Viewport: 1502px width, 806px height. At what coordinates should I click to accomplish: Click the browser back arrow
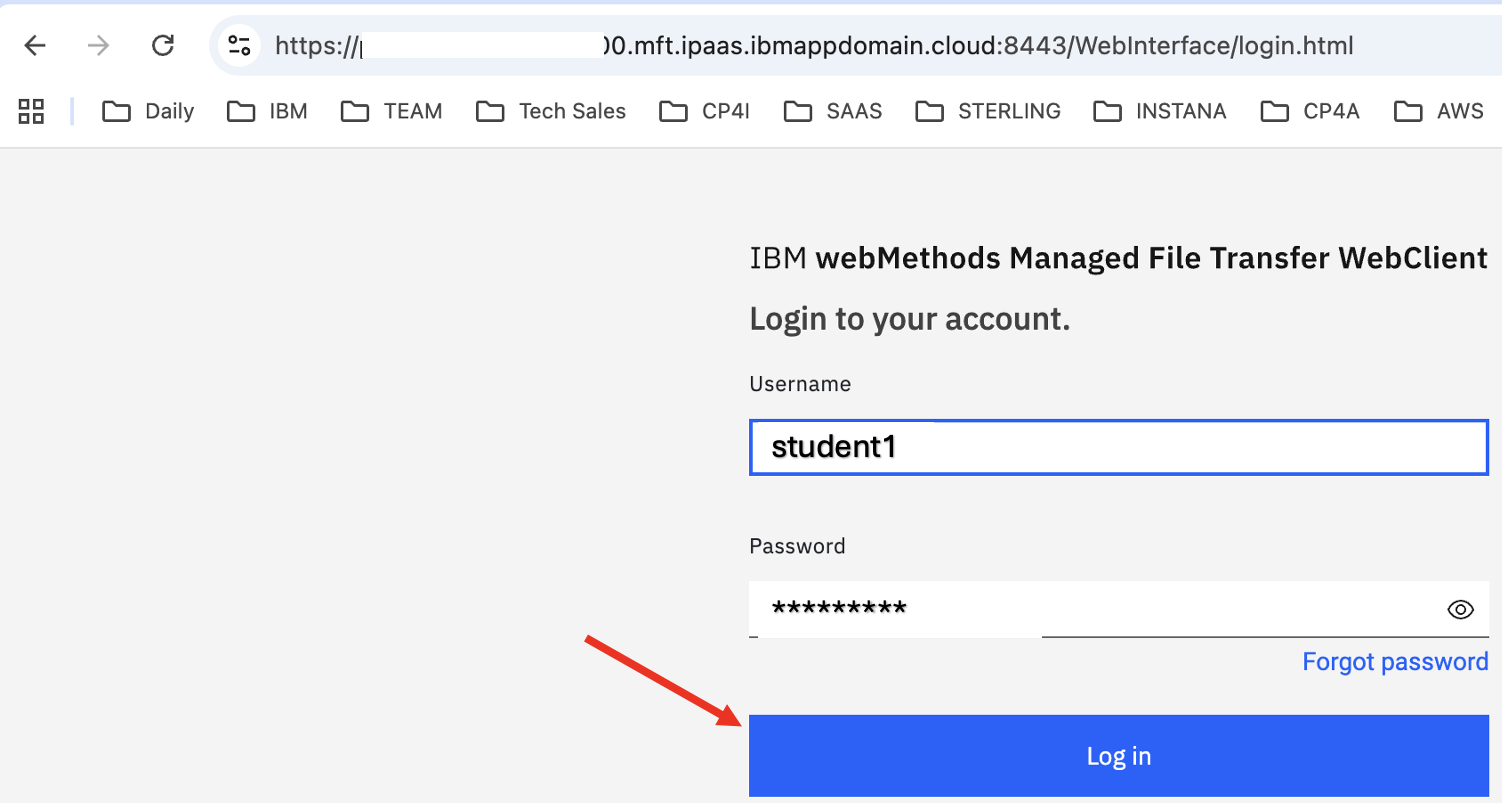[x=35, y=45]
